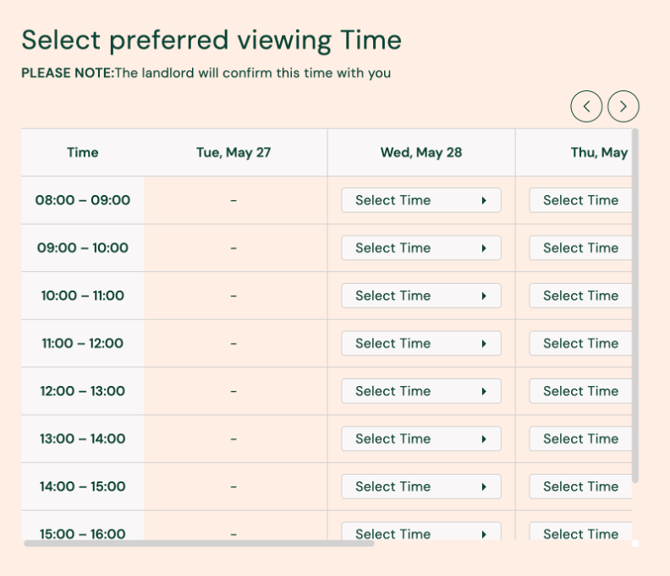The width and height of the screenshot is (670, 576).
Task: Open Select Time for Wednesday 13:00 – 14:00
Action: (421, 439)
